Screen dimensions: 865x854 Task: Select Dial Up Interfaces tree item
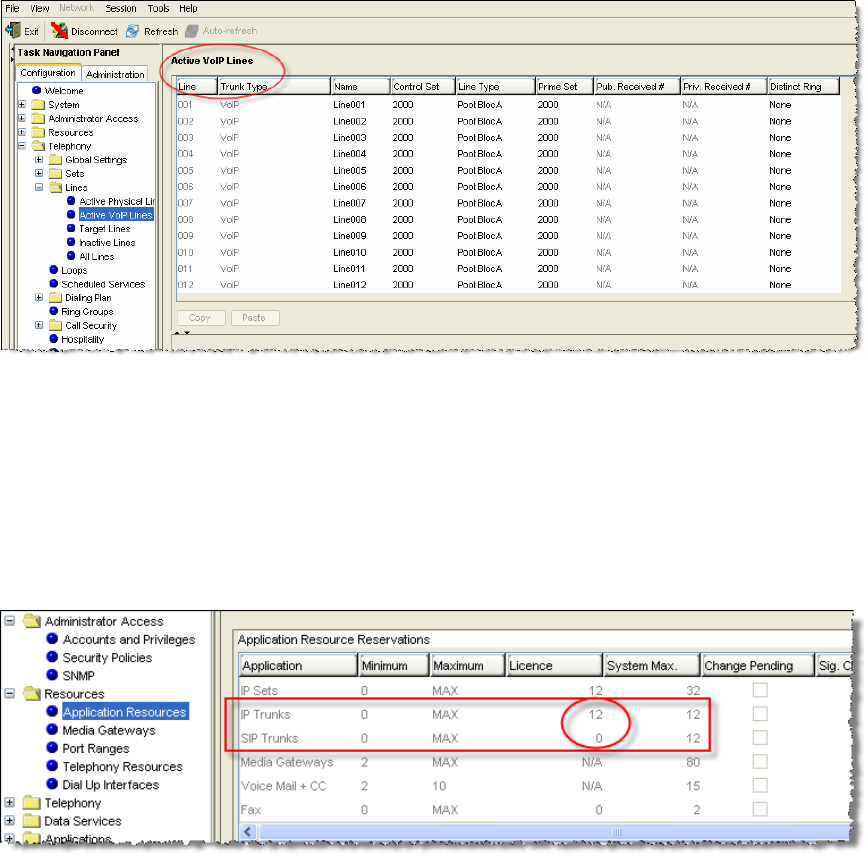click(x=110, y=785)
